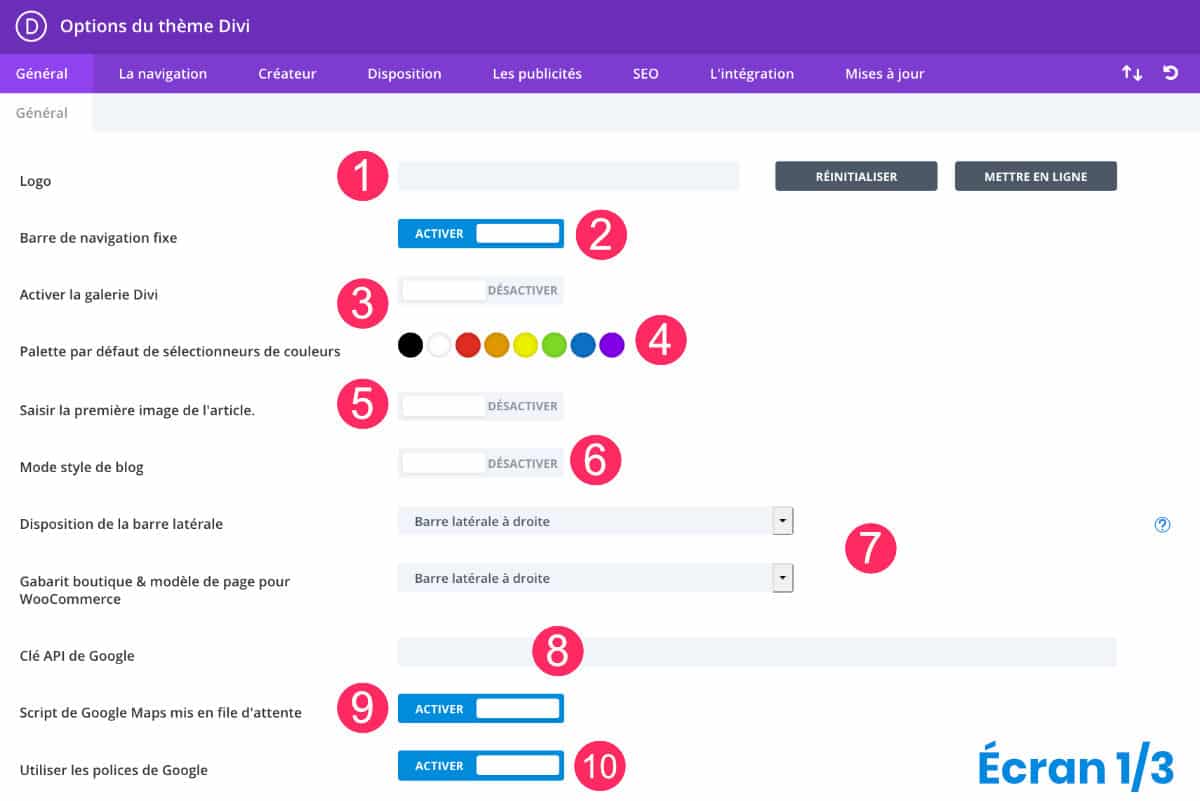
Task: Select the Général sub-tab
Action: click(x=46, y=113)
